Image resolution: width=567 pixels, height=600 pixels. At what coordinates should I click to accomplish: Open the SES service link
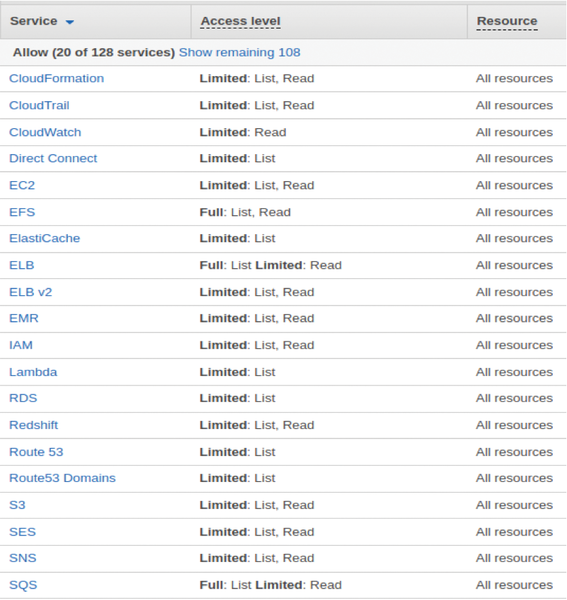22,532
